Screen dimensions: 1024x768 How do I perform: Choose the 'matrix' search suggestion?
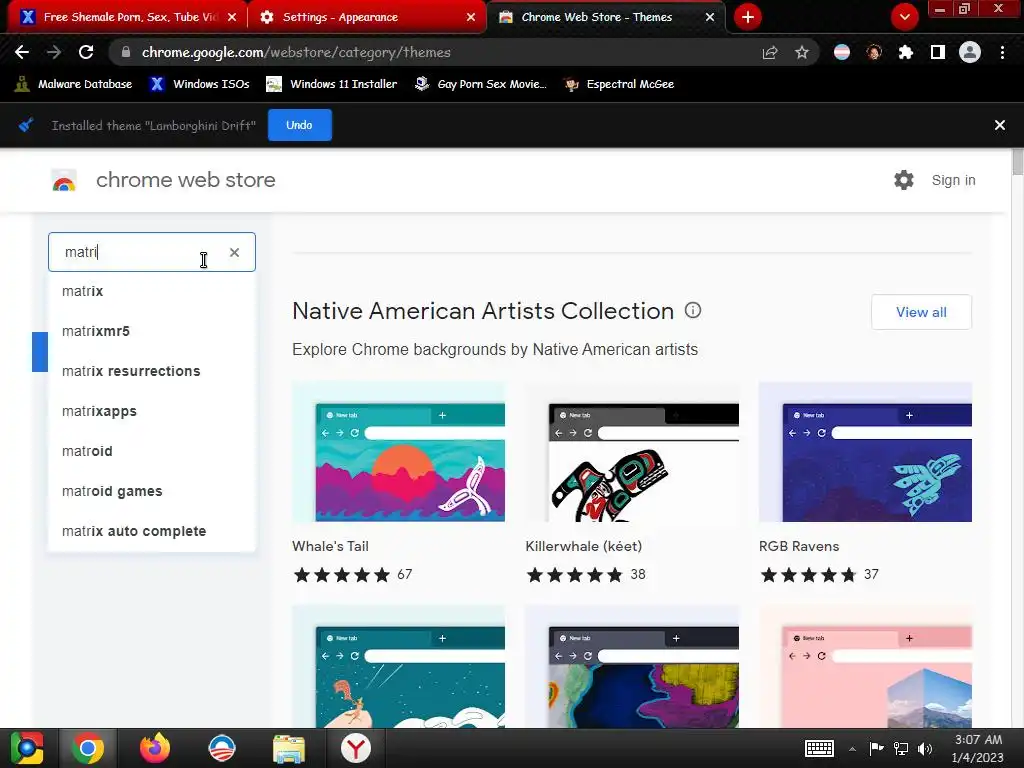pos(152,291)
